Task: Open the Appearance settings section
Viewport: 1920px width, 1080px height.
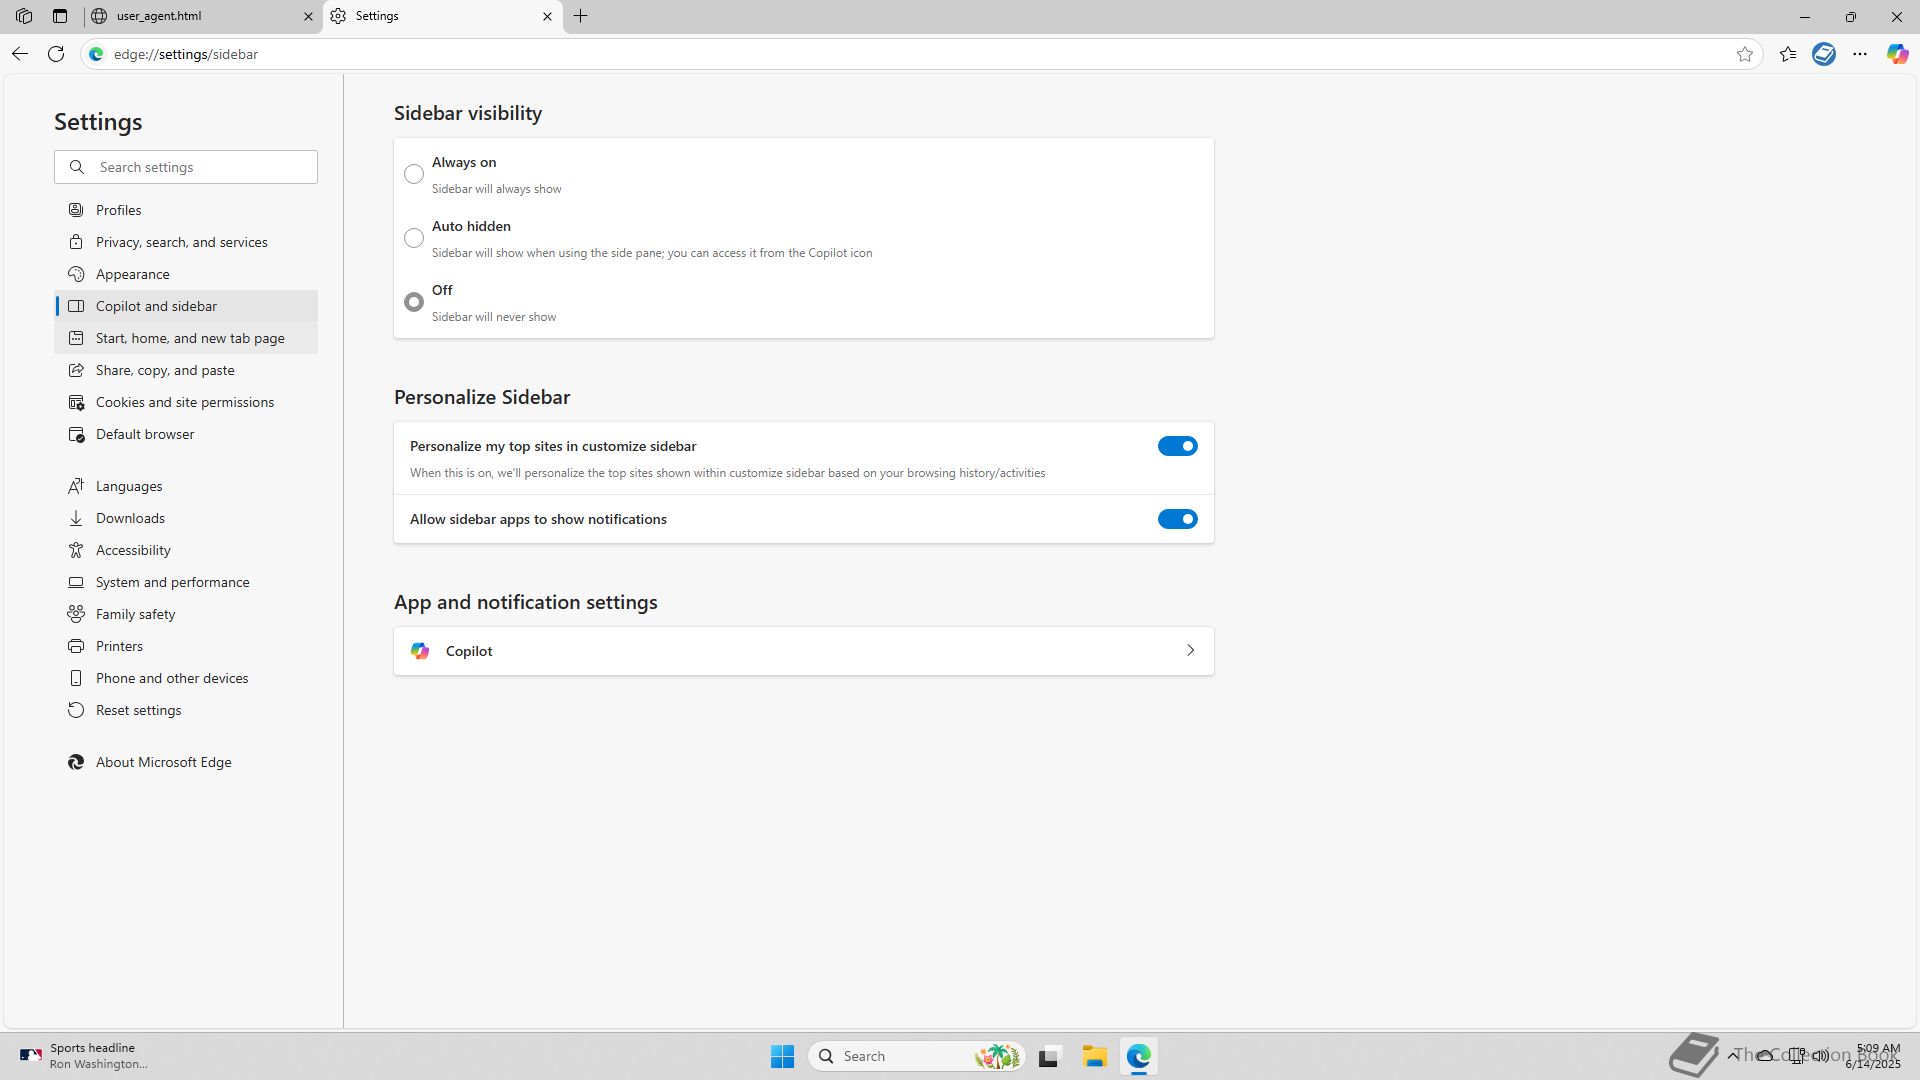Action: [x=132, y=274]
